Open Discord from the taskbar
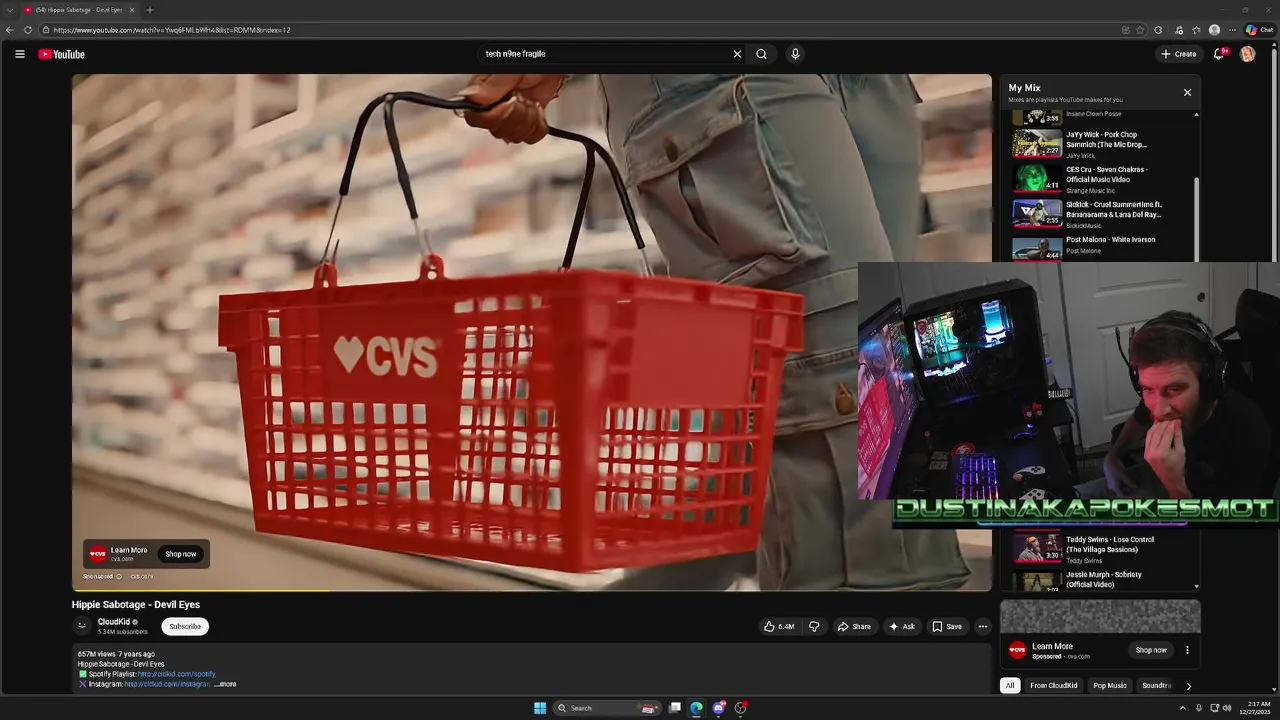The image size is (1280, 720). tap(719, 708)
